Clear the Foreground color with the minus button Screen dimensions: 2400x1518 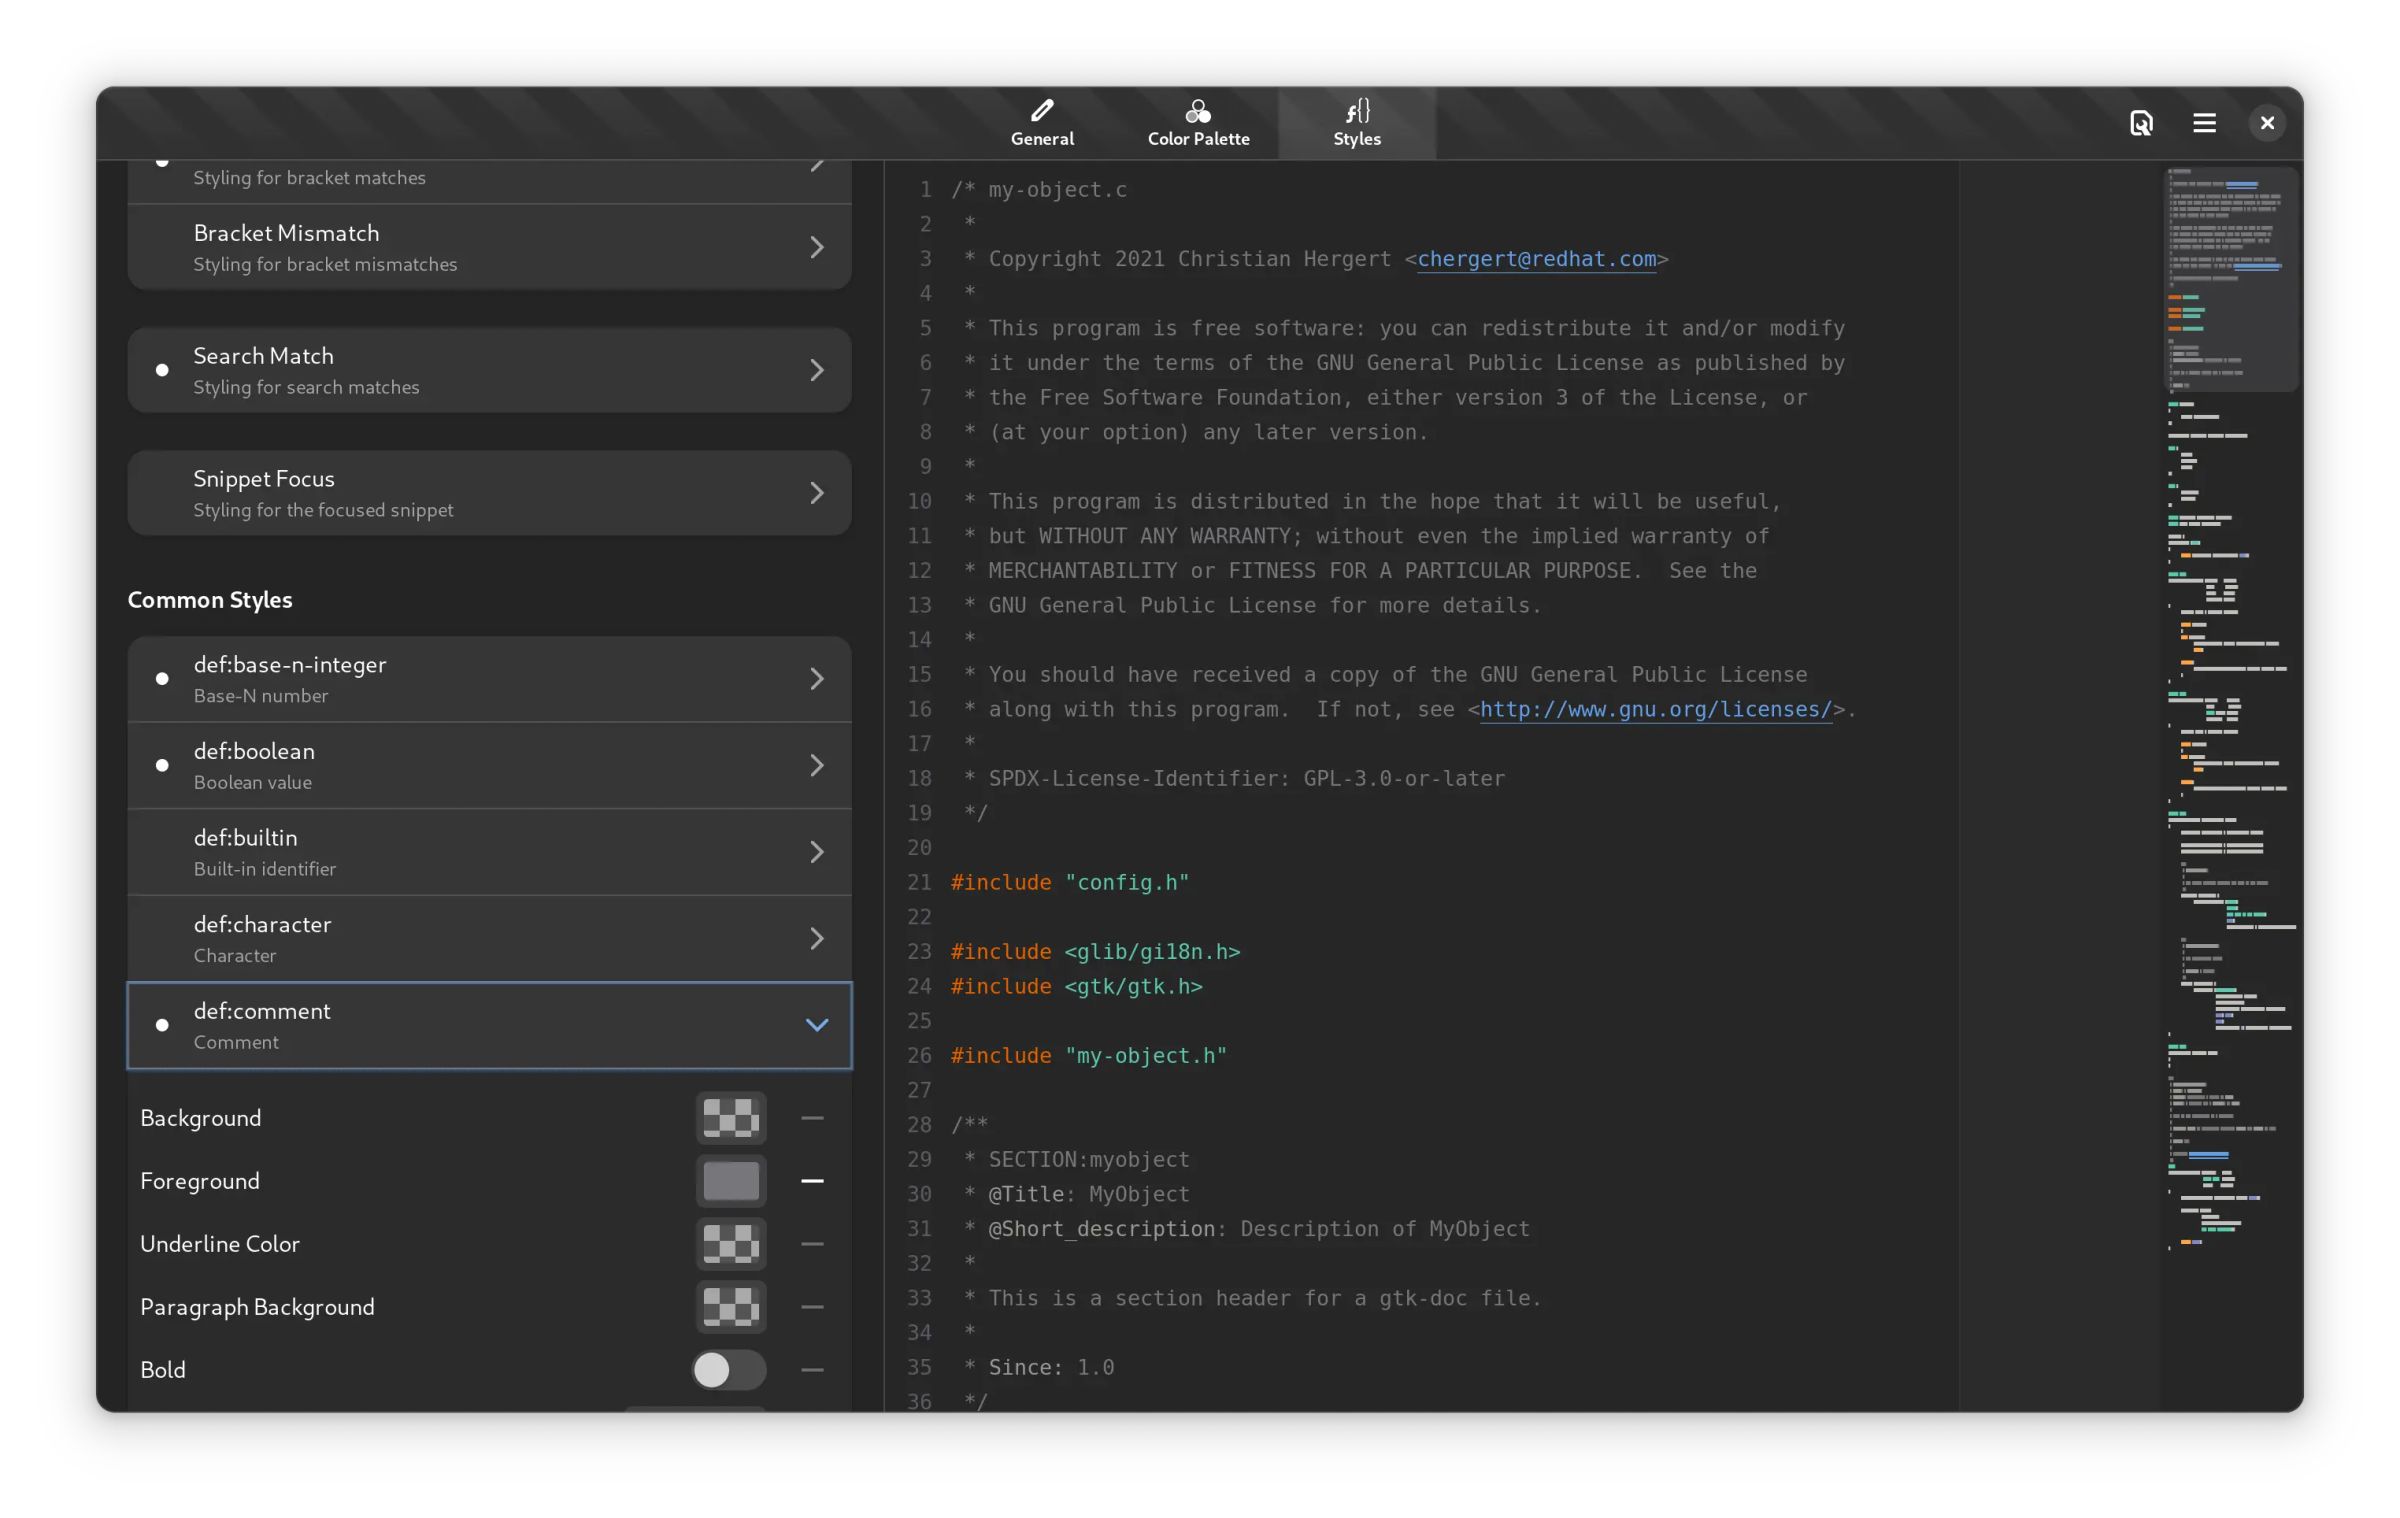(812, 1181)
